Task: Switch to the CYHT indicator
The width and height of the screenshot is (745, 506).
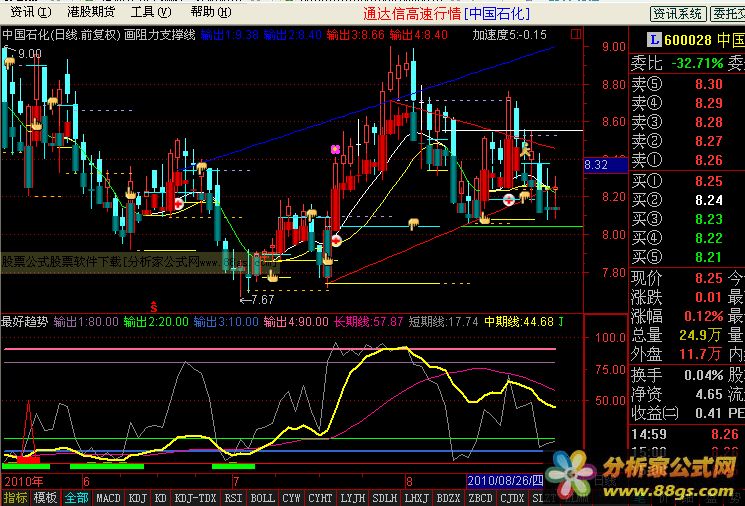Action: click(320, 498)
